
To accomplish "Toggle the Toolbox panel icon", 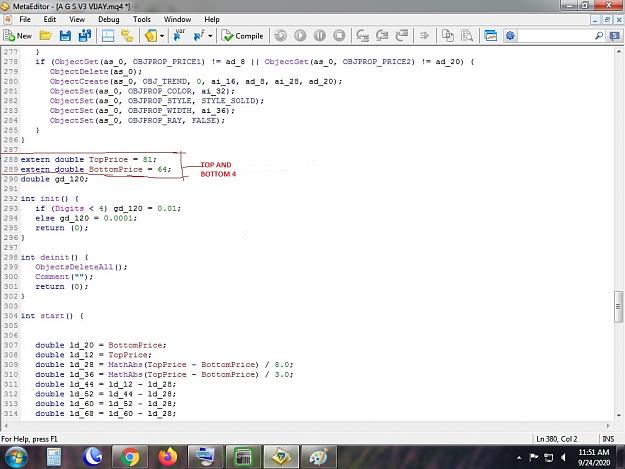I will click(127, 36).
